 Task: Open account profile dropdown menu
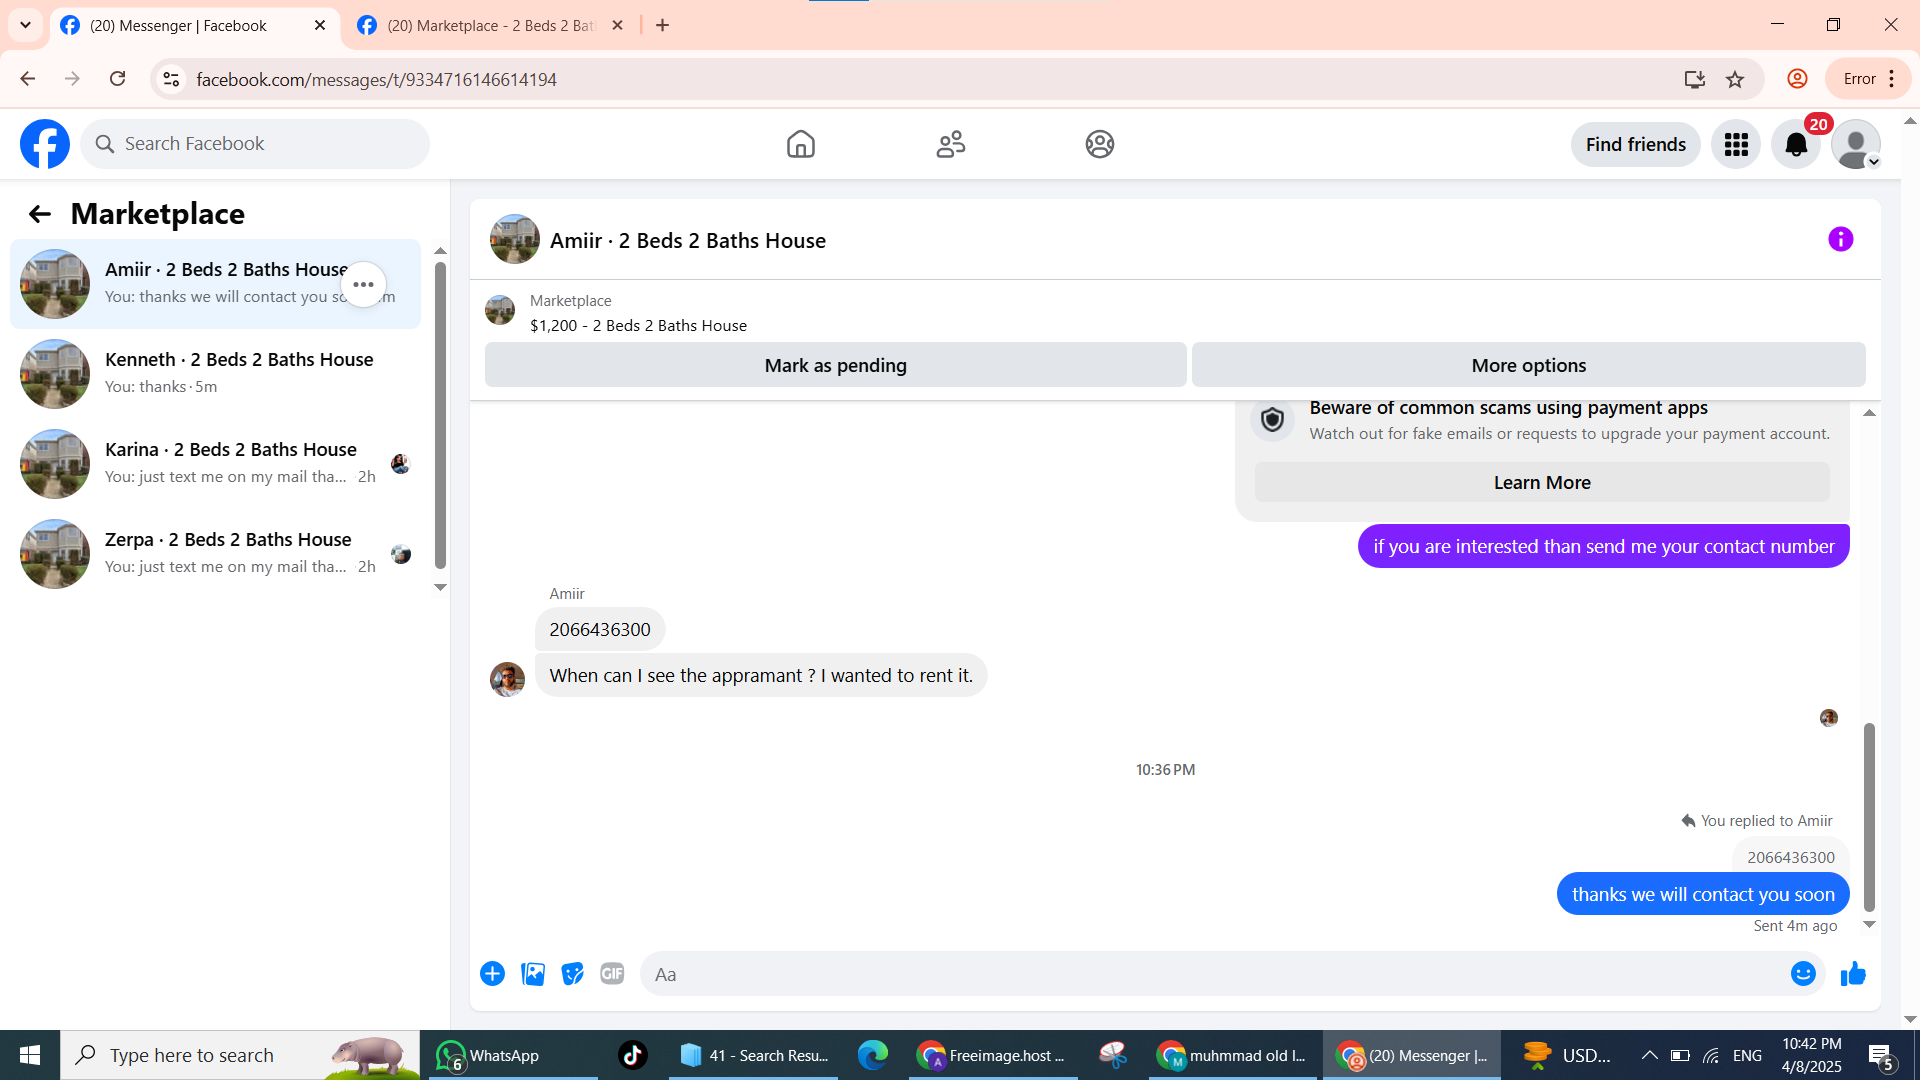coord(1856,145)
